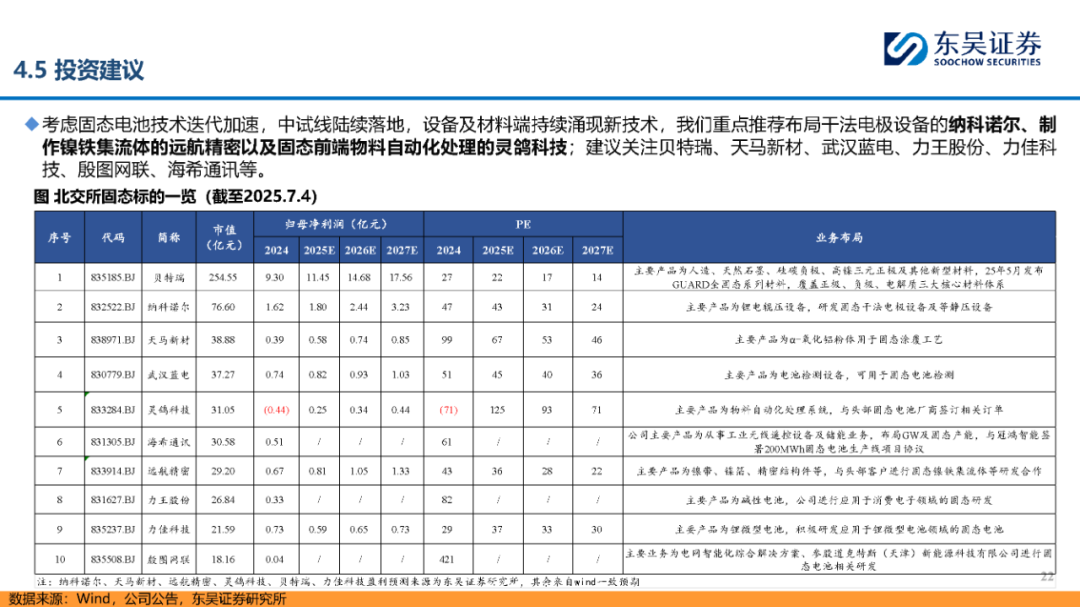The height and width of the screenshot is (607, 1080).
Task: Select stock code 835185.BJ
Action: pyautogui.click(x=113, y=277)
